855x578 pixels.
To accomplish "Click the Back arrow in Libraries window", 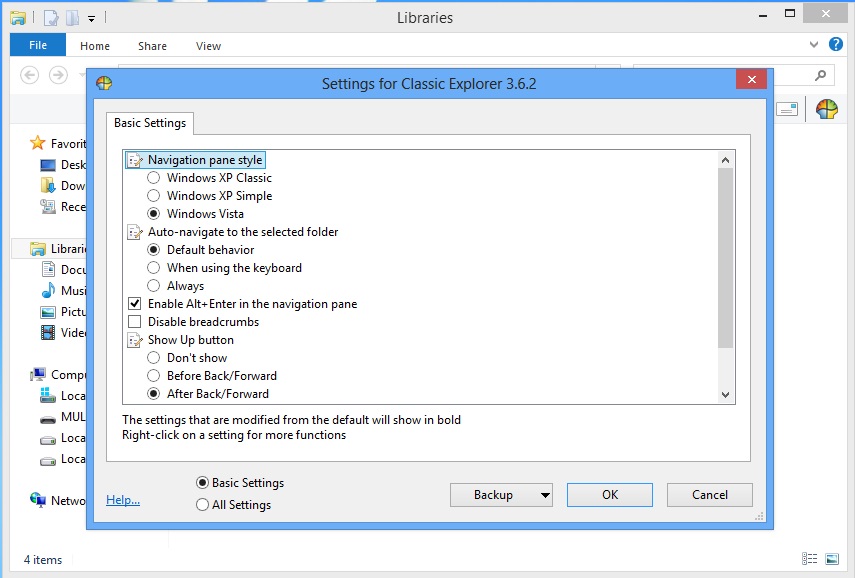I will [29, 75].
